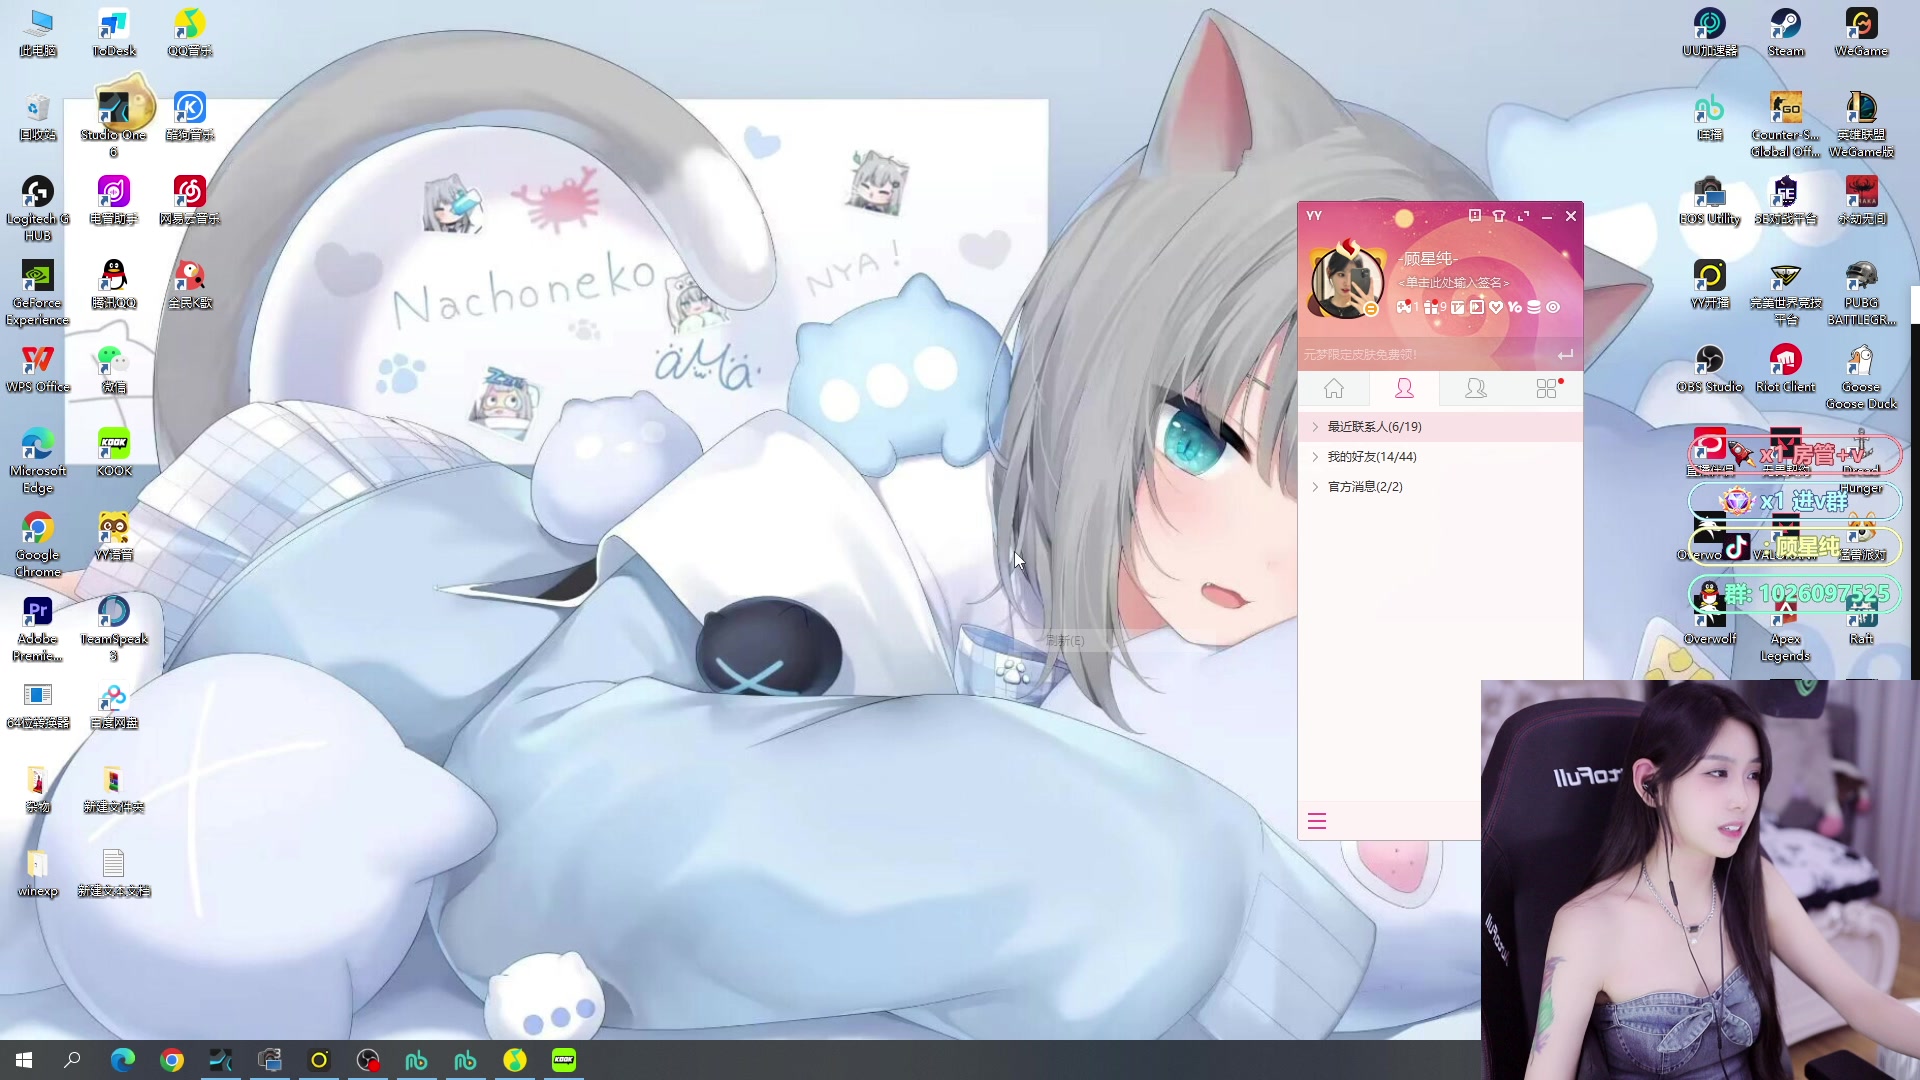1920x1080 pixels.
Task: Click the -顾星纯- nickname in YY
Action: pyautogui.click(x=1428, y=259)
